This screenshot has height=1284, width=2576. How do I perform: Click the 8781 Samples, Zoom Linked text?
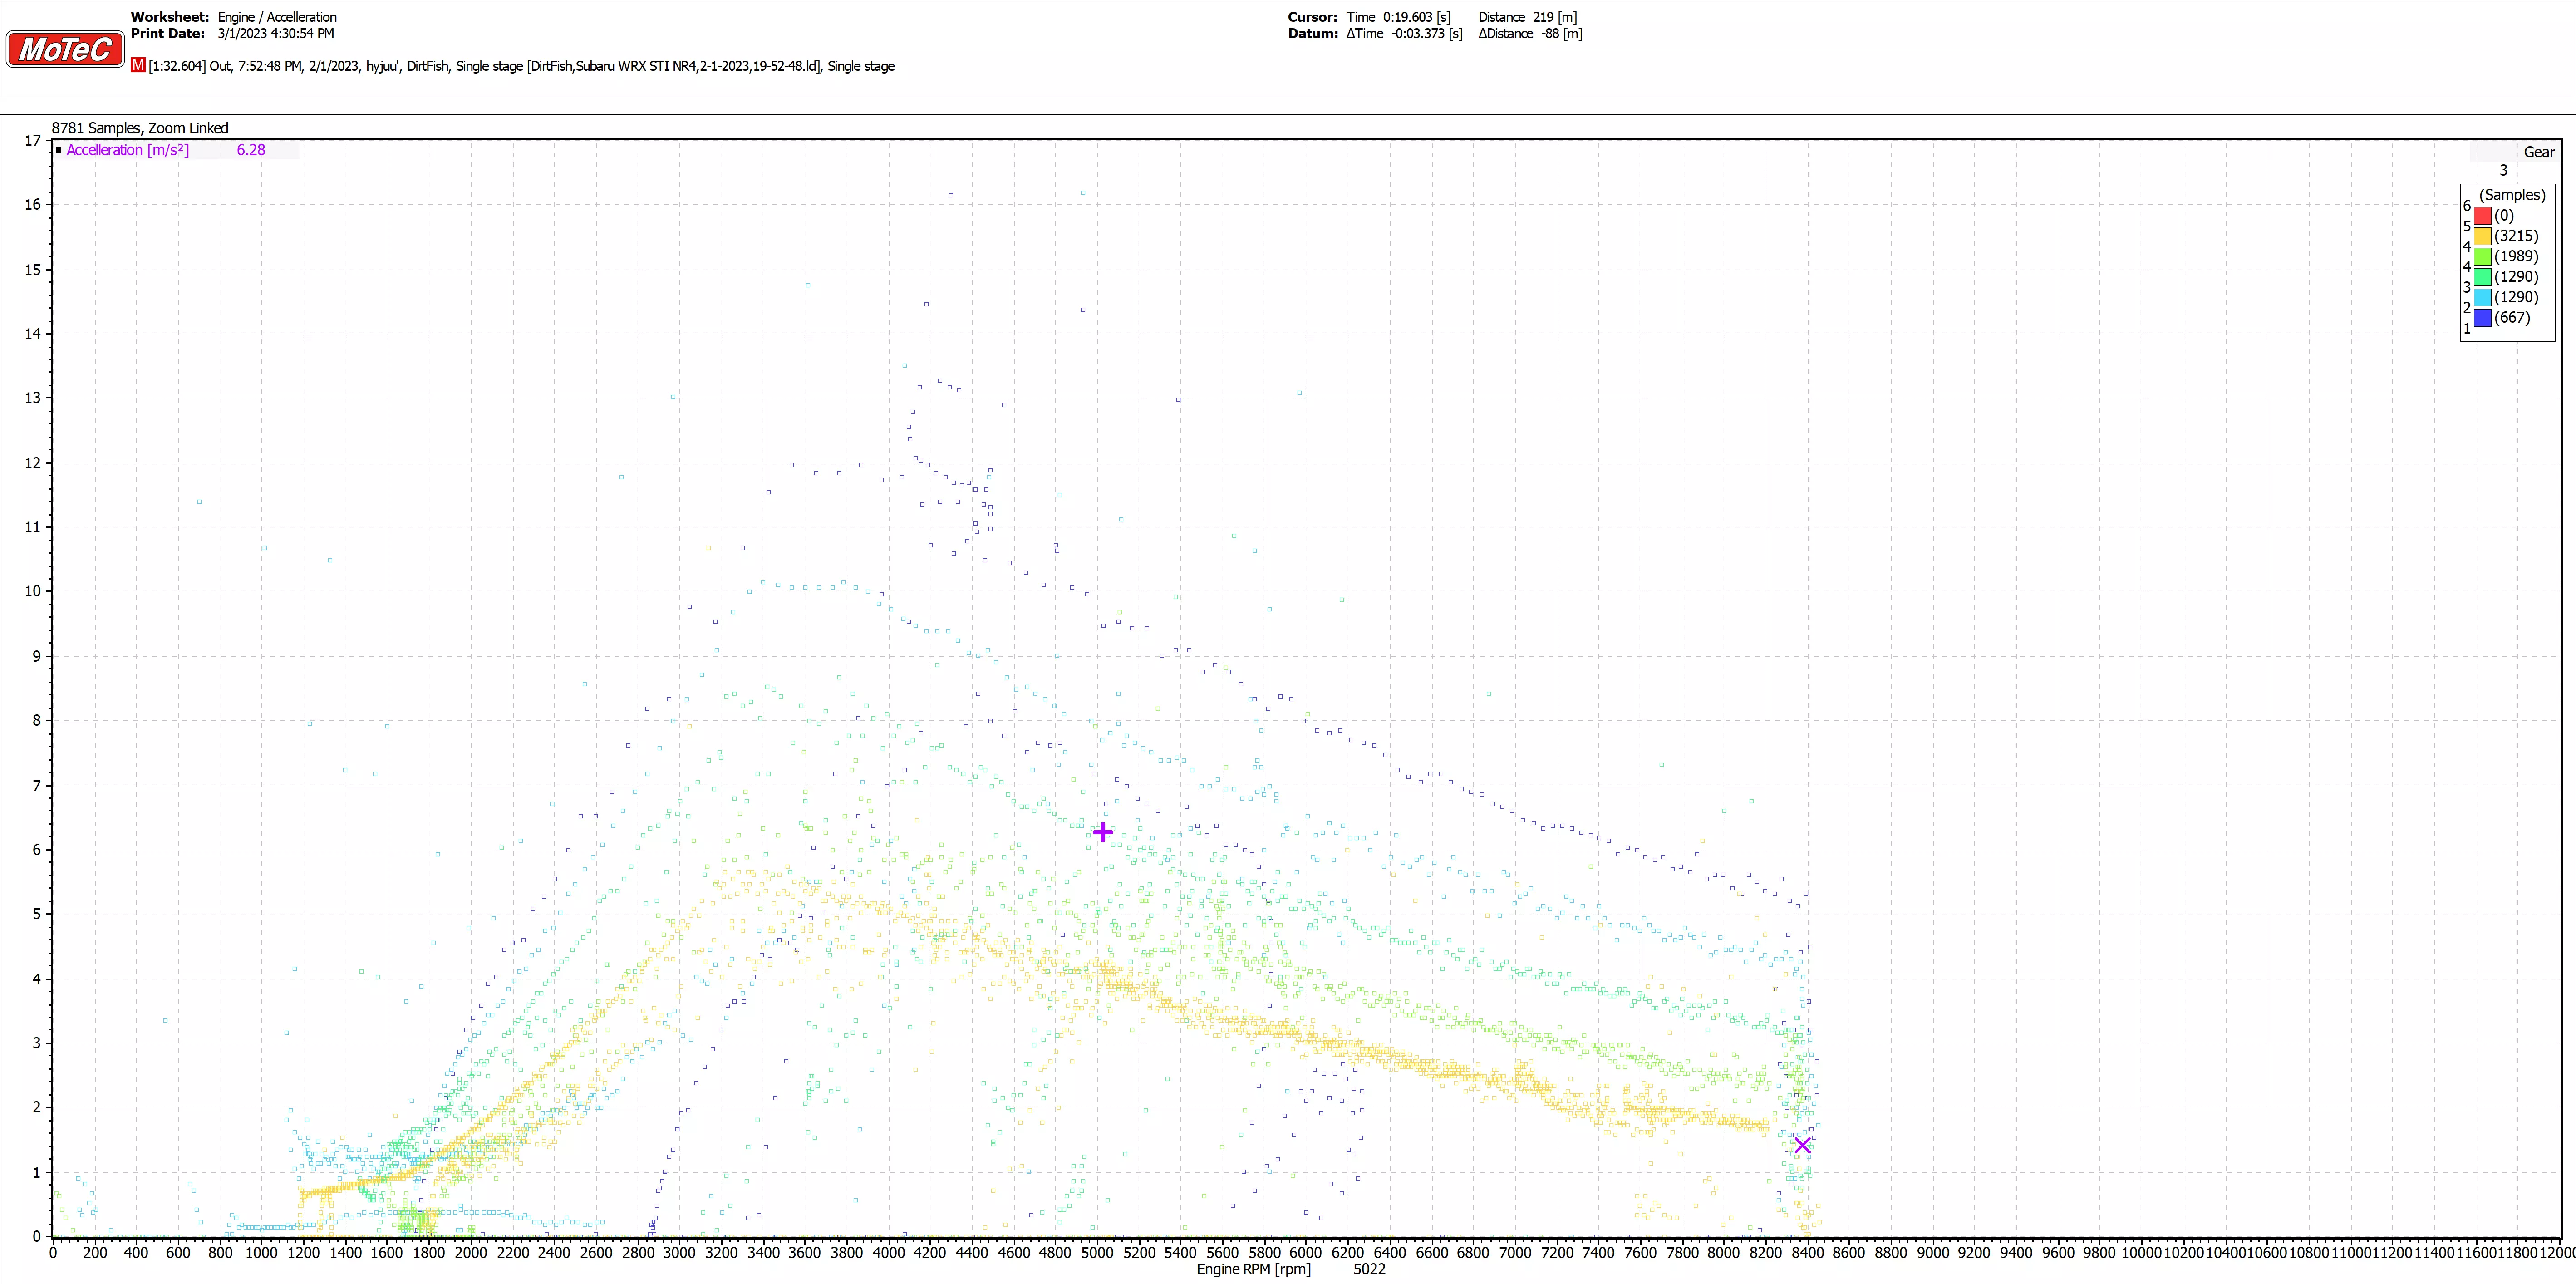(x=140, y=128)
